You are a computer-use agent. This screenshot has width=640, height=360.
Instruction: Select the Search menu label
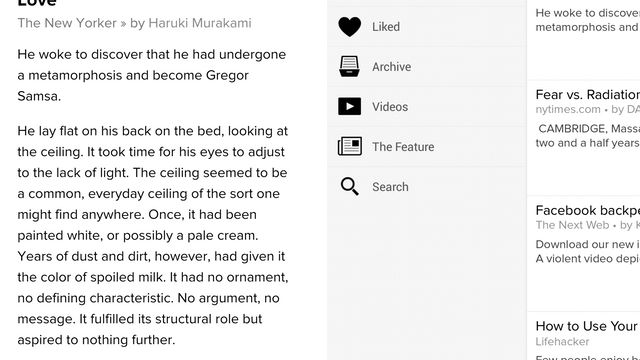point(390,187)
